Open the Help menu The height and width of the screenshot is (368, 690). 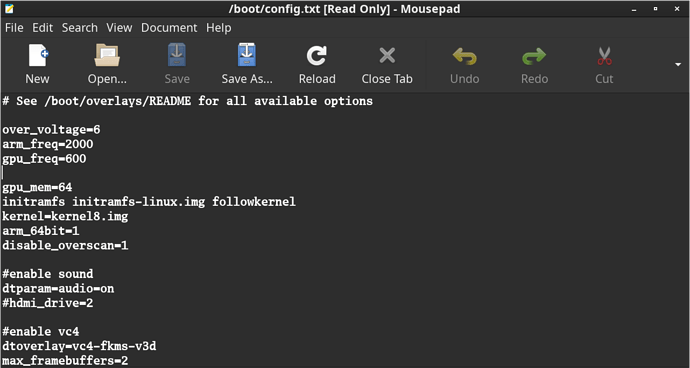[x=219, y=28]
